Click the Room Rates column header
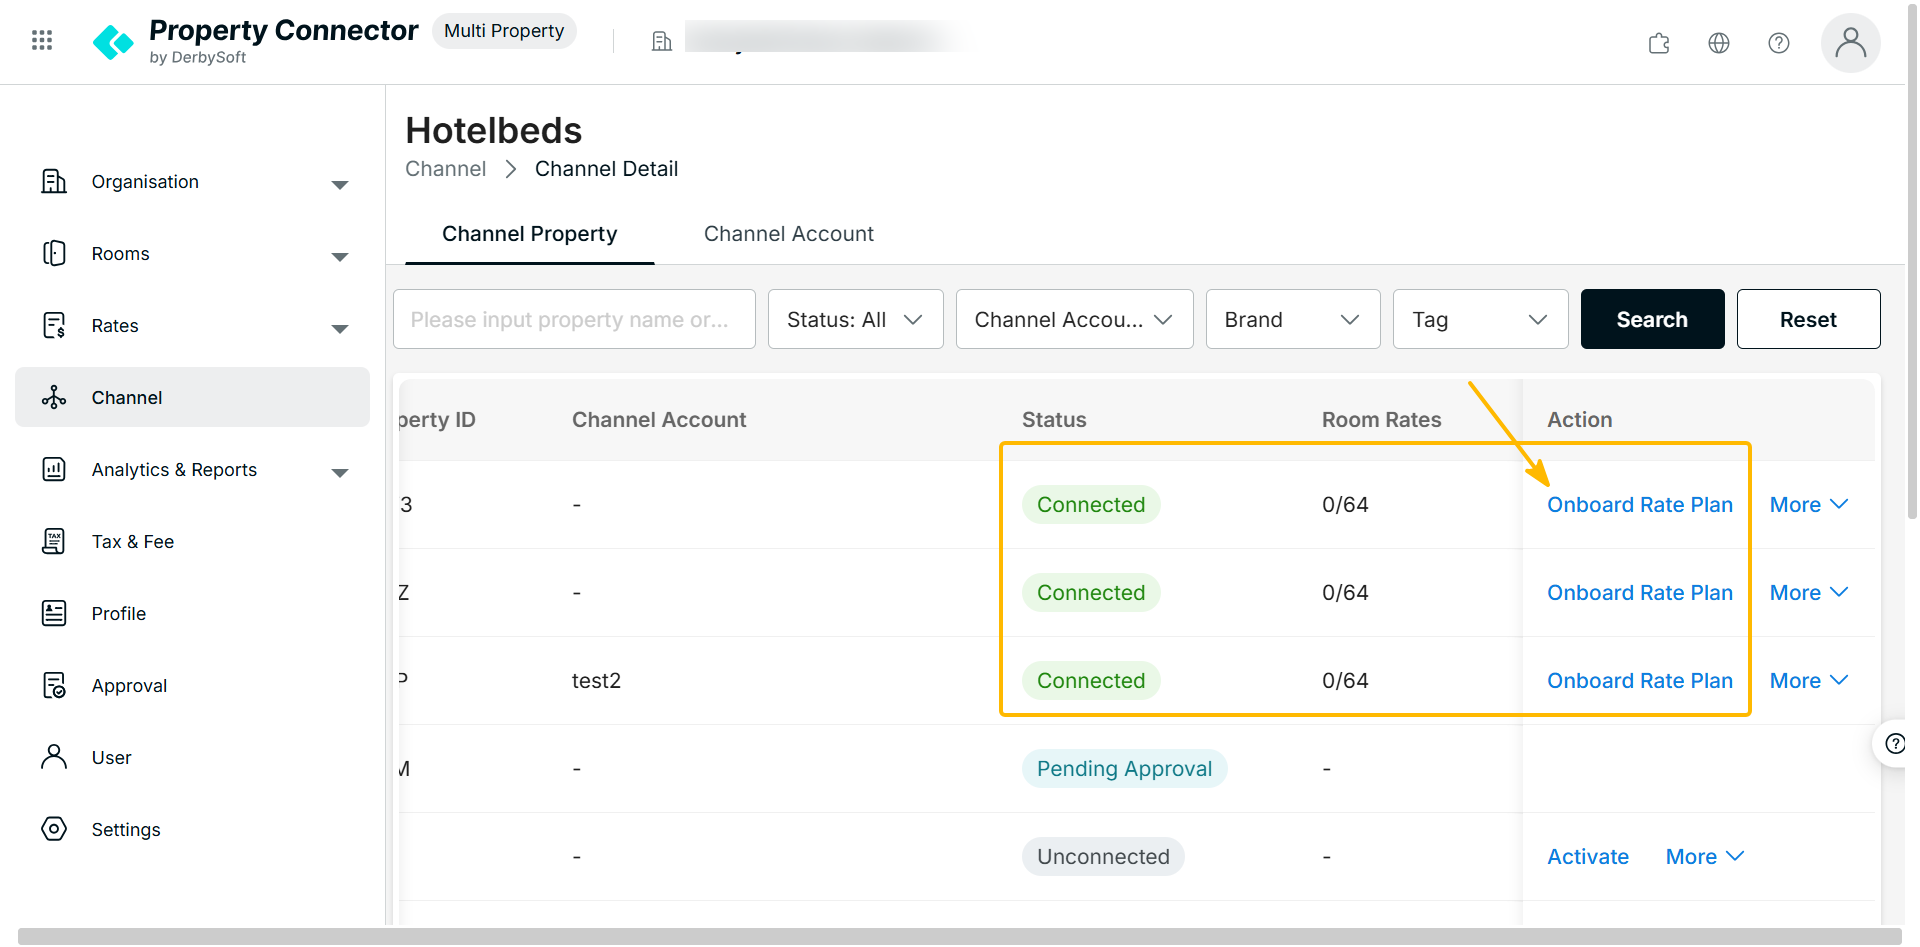The height and width of the screenshot is (947, 1920). pyautogui.click(x=1381, y=420)
